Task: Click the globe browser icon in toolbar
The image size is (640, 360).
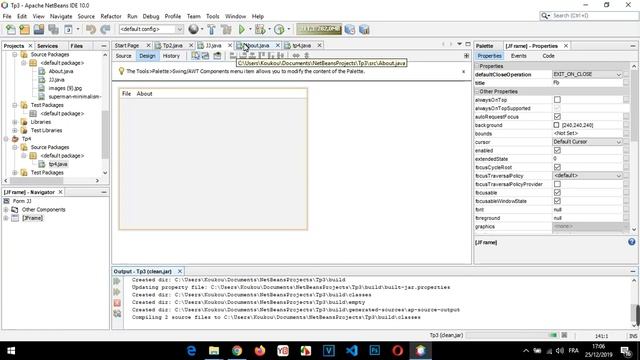Action: (x=193, y=29)
